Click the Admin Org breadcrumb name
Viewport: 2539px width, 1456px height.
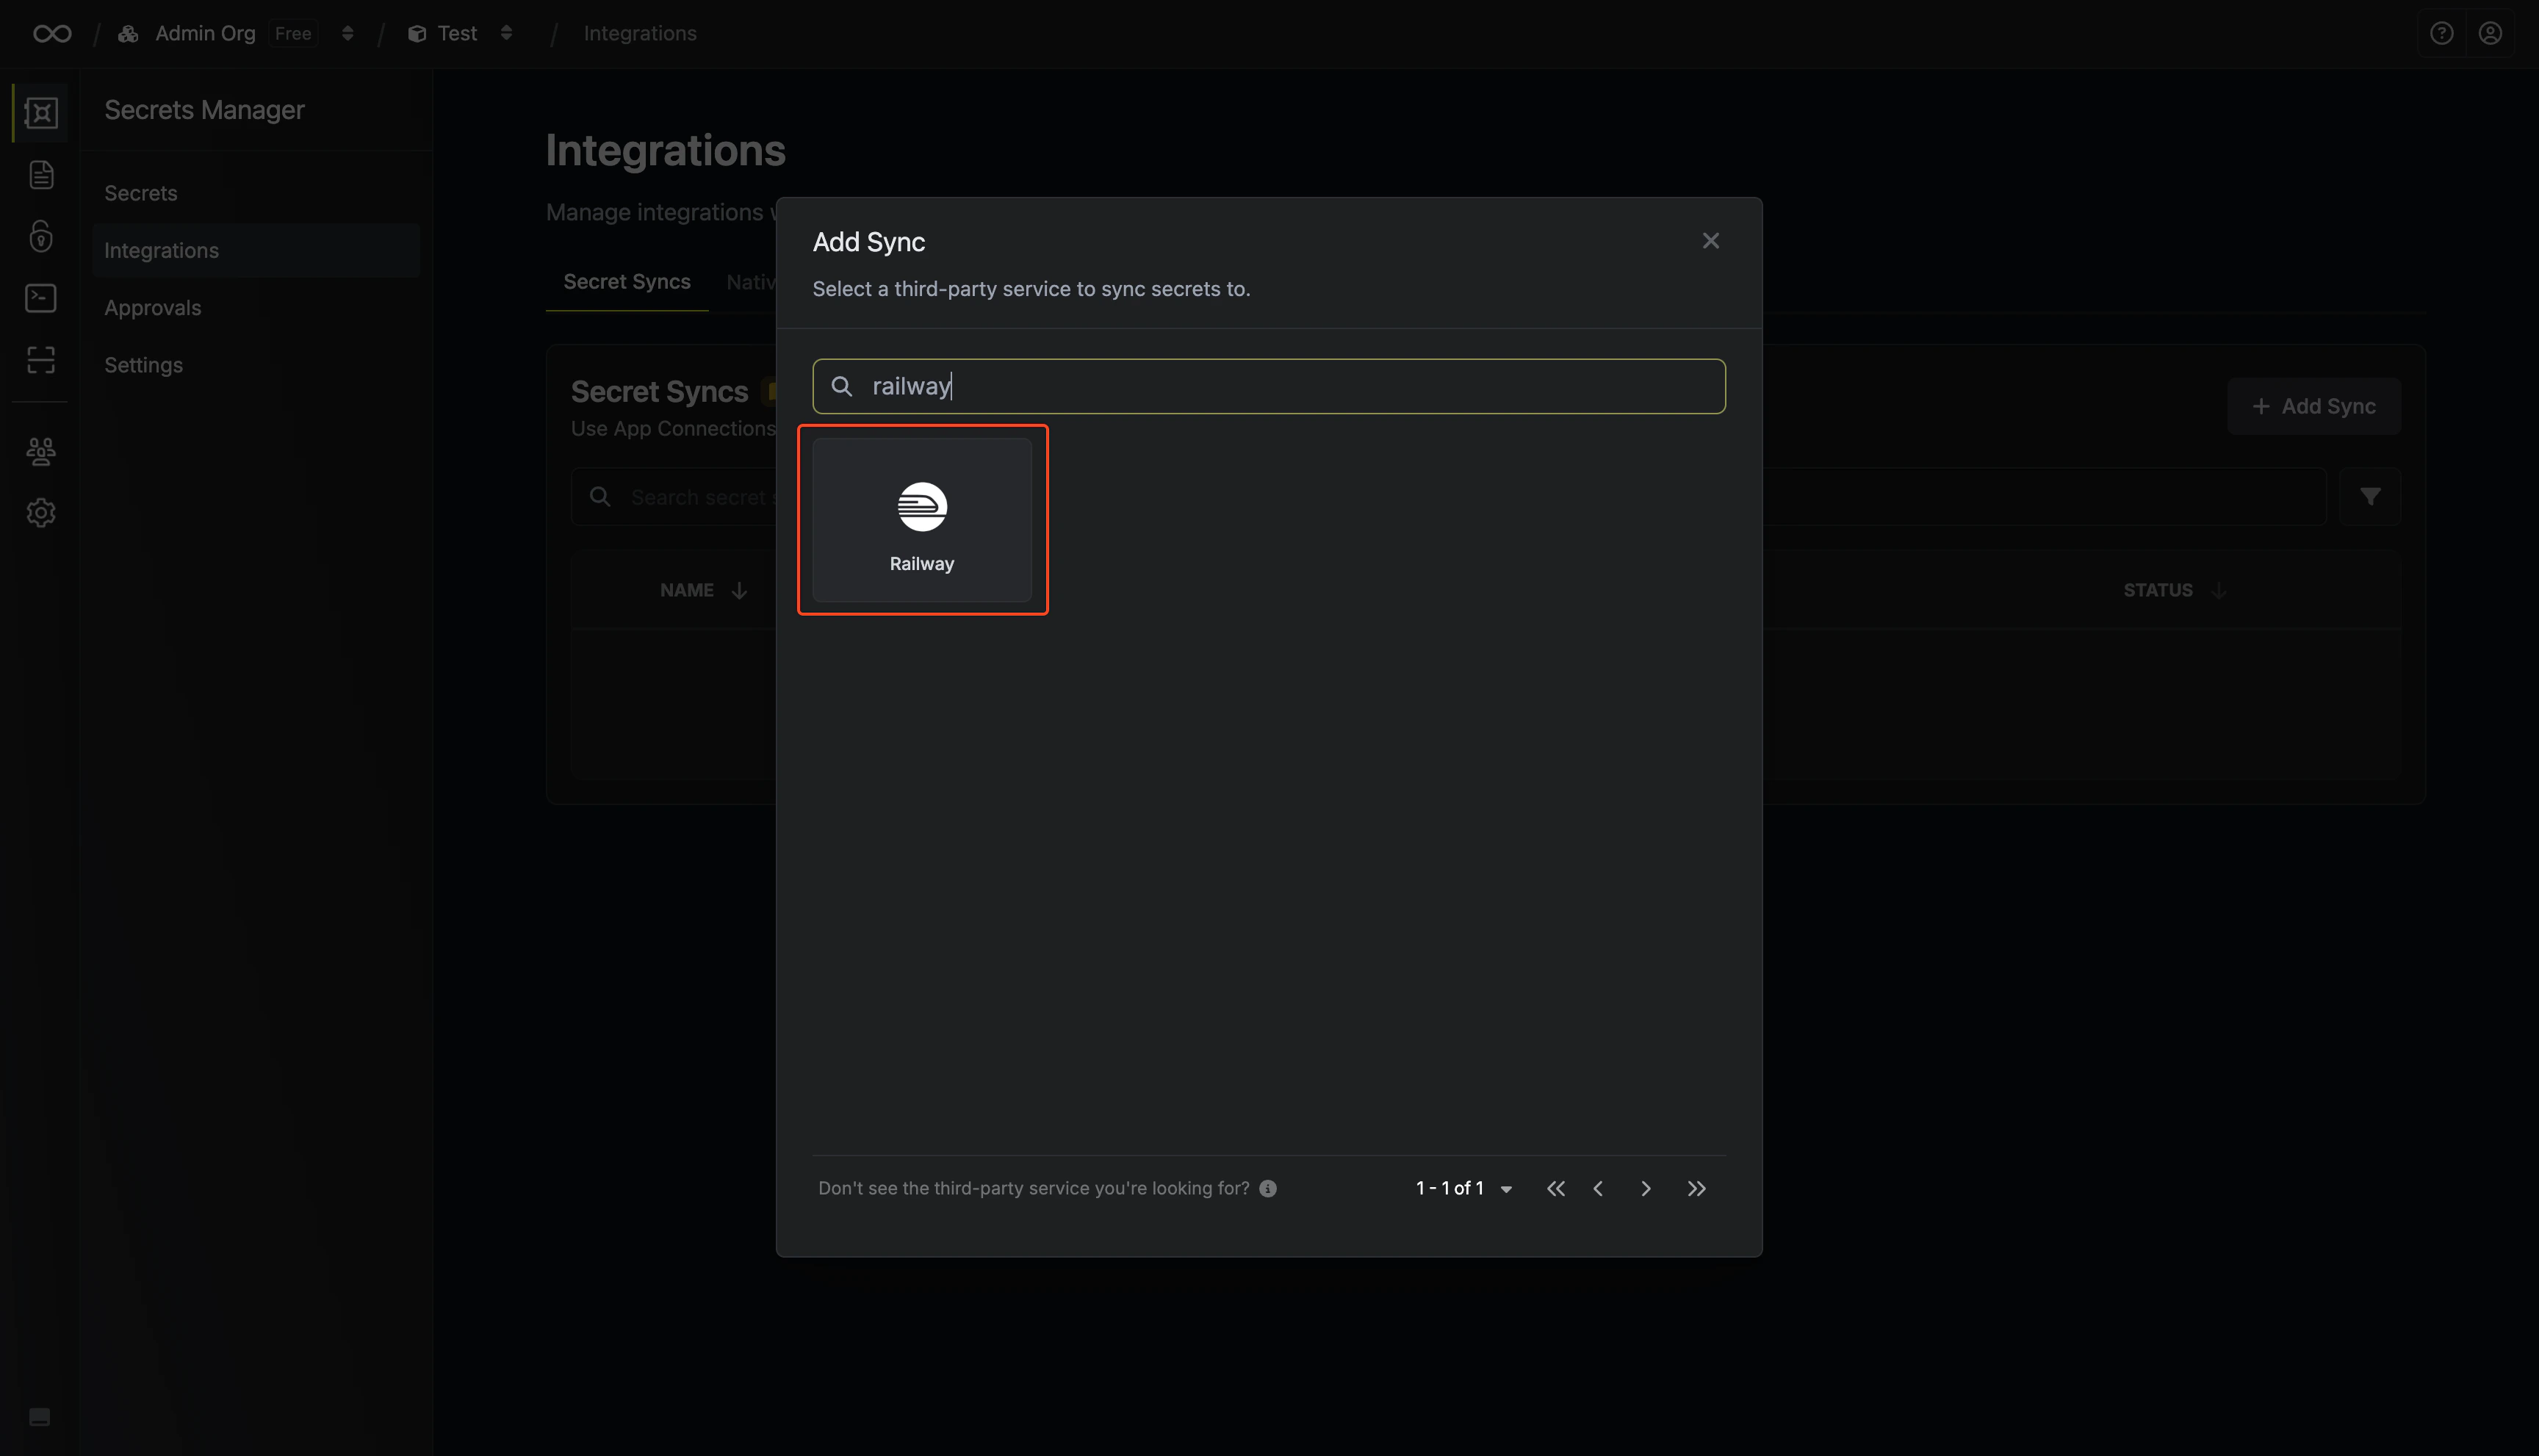coord(205,34)
